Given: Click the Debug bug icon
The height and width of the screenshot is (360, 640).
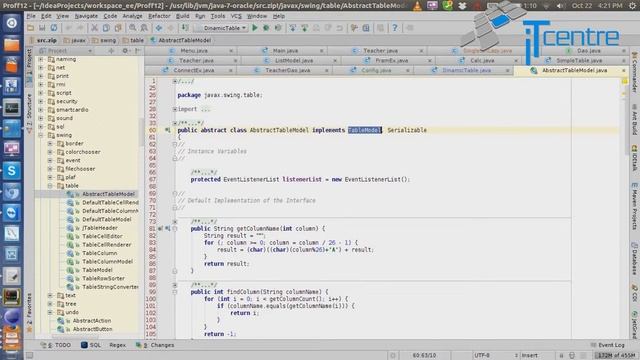Looking at the screenshot, I should (266, 28).
